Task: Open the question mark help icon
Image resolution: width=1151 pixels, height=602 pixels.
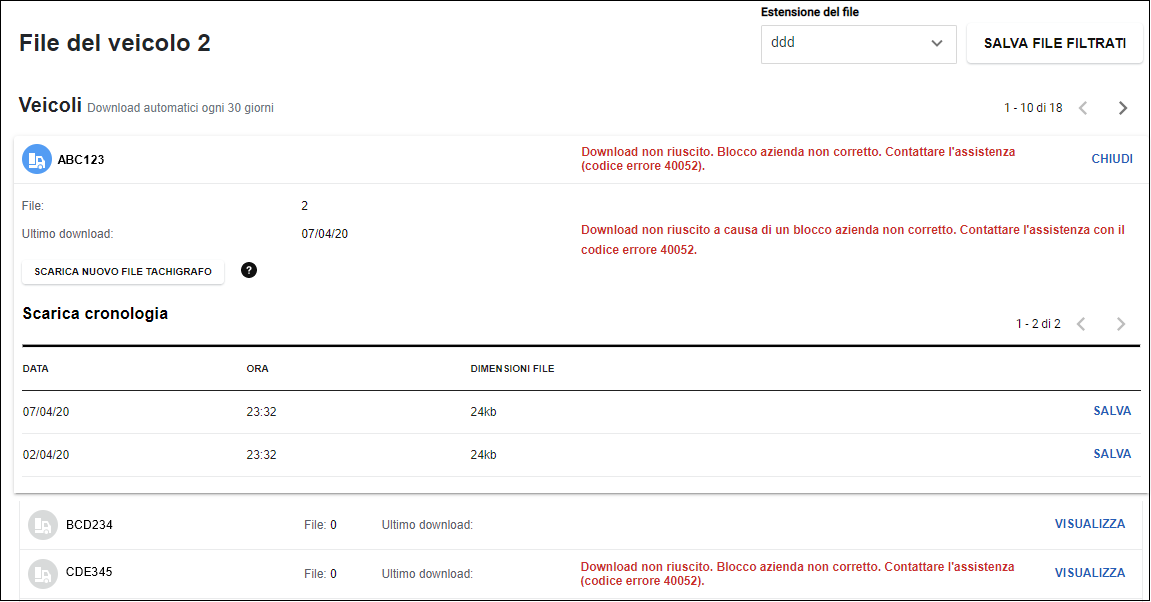Action: (x=249, y=270)
